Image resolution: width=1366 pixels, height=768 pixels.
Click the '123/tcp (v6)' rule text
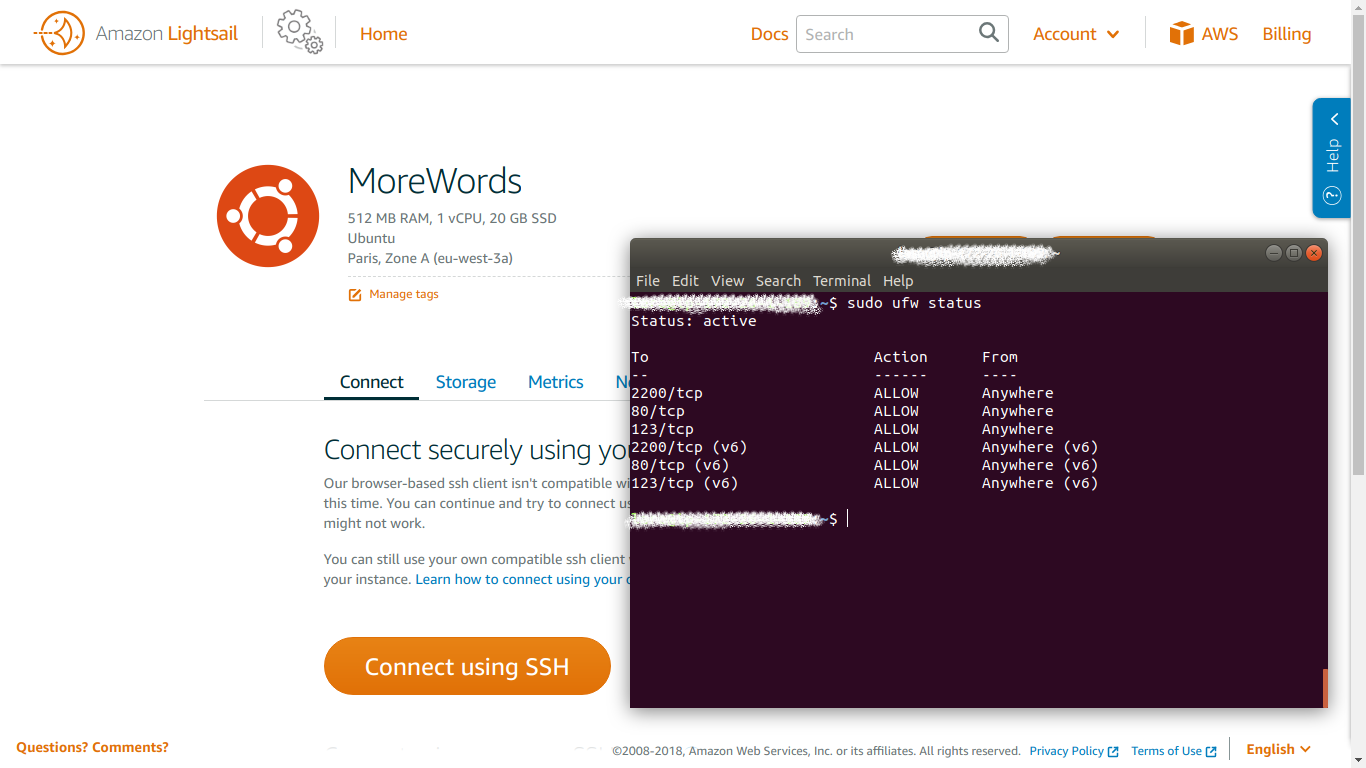(x=684, y=483)
